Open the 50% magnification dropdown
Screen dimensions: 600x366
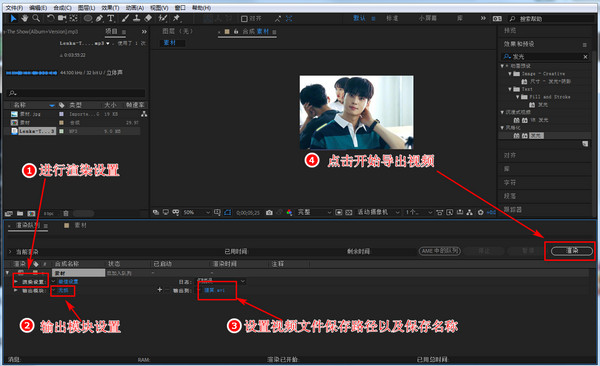(197, 212)
